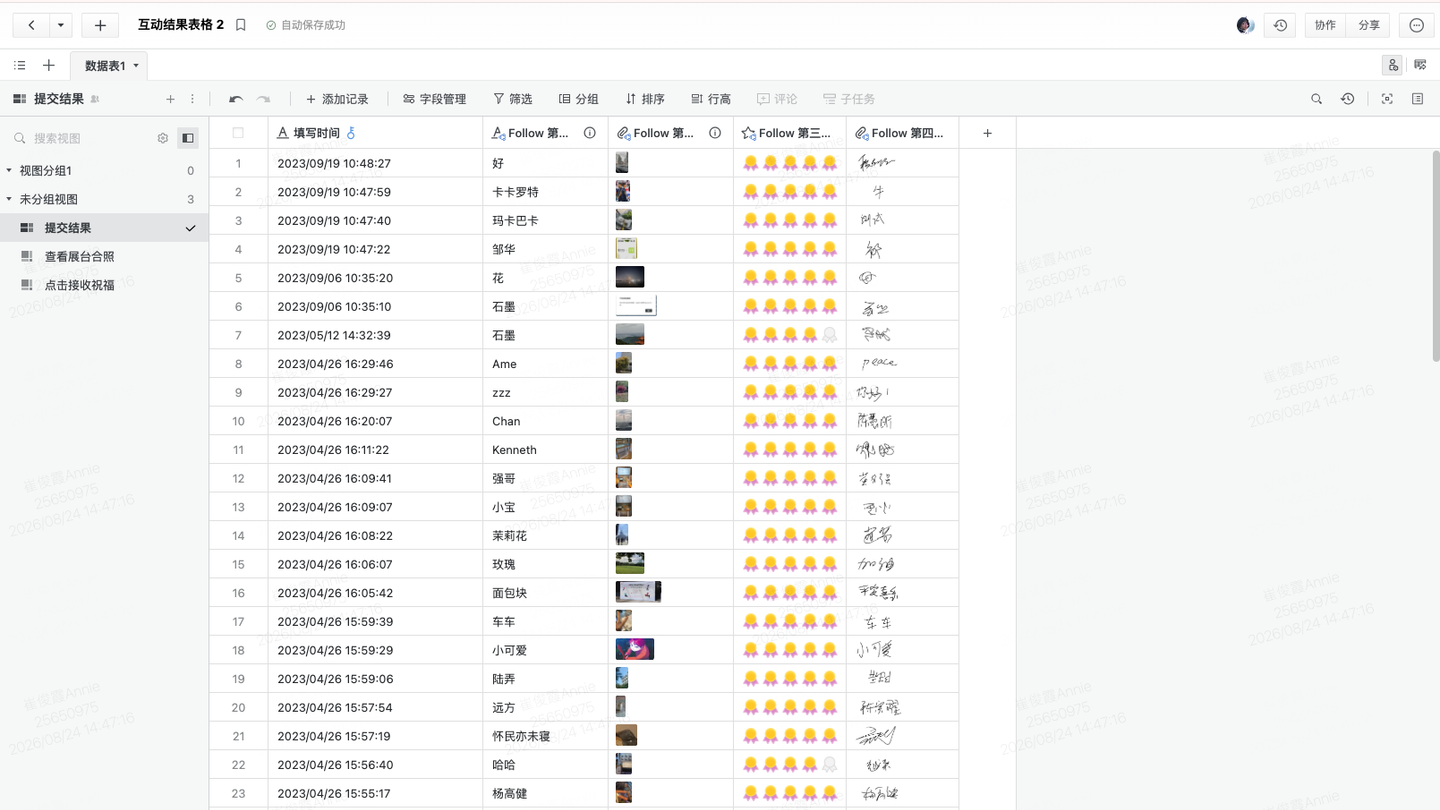
Task: Add a new column with header plus
Action: 987,133
